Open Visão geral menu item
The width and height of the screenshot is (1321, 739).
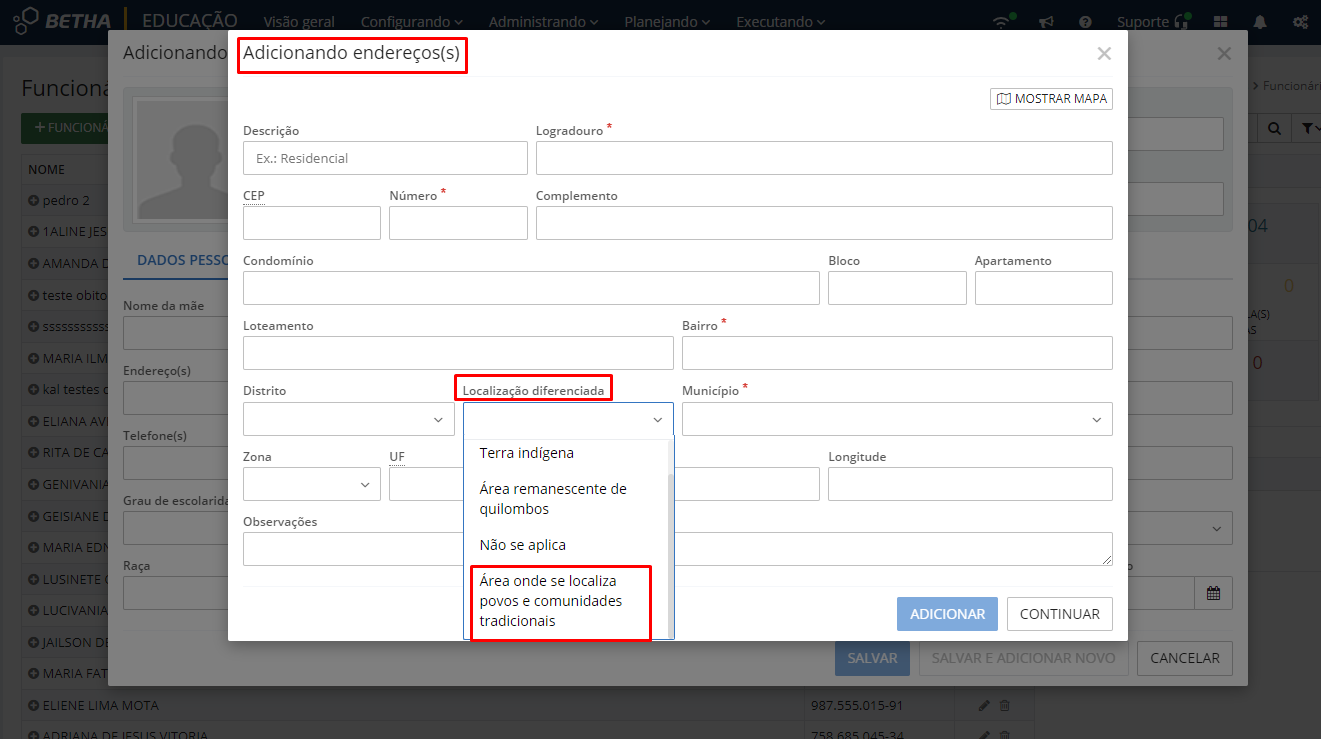click(299, 22)
